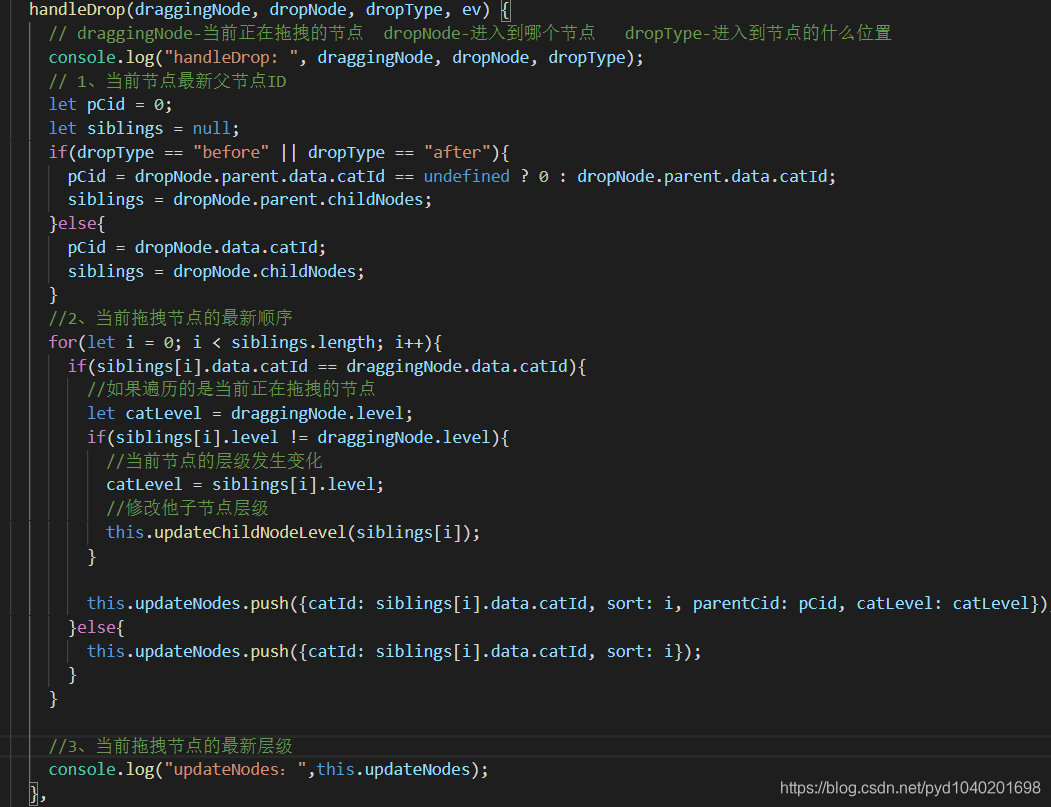The height and width of the screenshot is (807, 1051).
Task: Click 'pCid = dropNode.data.catId;' line
Action: (197, 247)
